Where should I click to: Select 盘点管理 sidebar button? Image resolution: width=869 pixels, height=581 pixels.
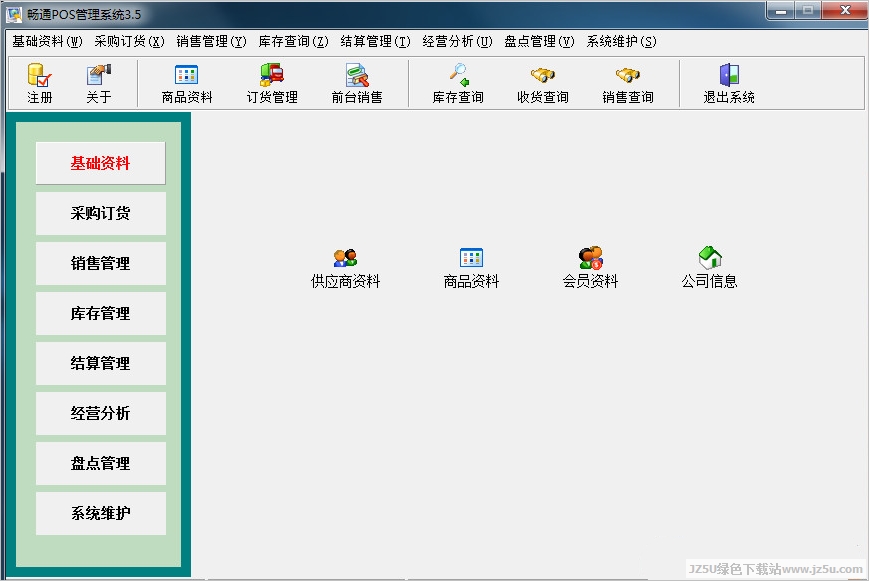pos(101,463)
